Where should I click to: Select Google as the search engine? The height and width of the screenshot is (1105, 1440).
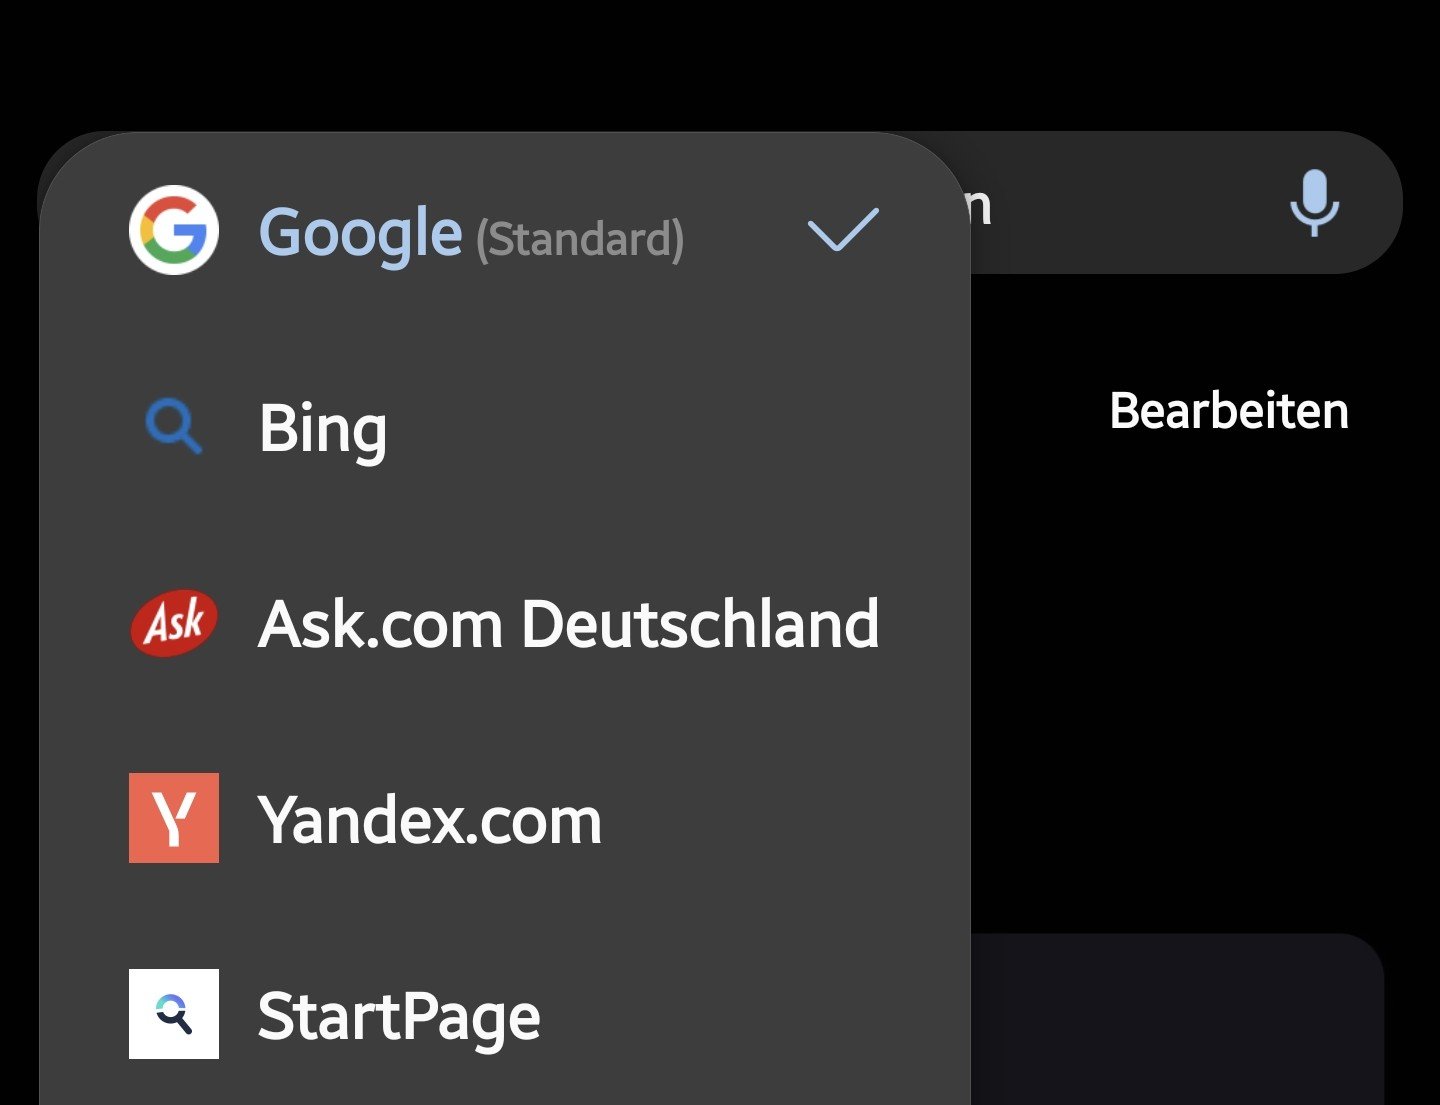[360, 232]
